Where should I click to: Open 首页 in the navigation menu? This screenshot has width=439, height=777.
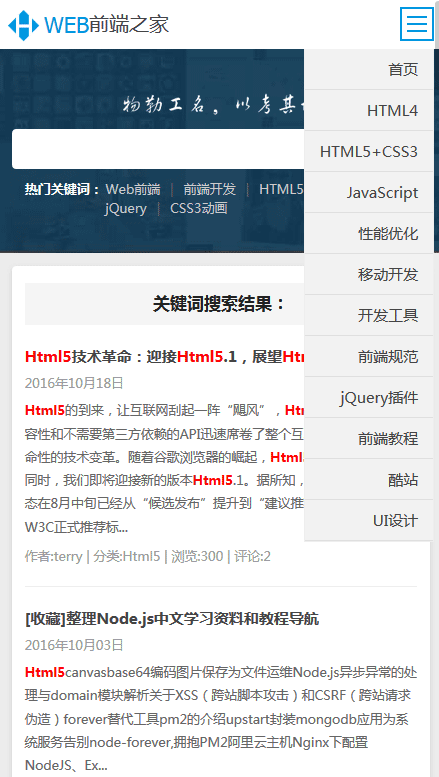click(x=369, y=69)
